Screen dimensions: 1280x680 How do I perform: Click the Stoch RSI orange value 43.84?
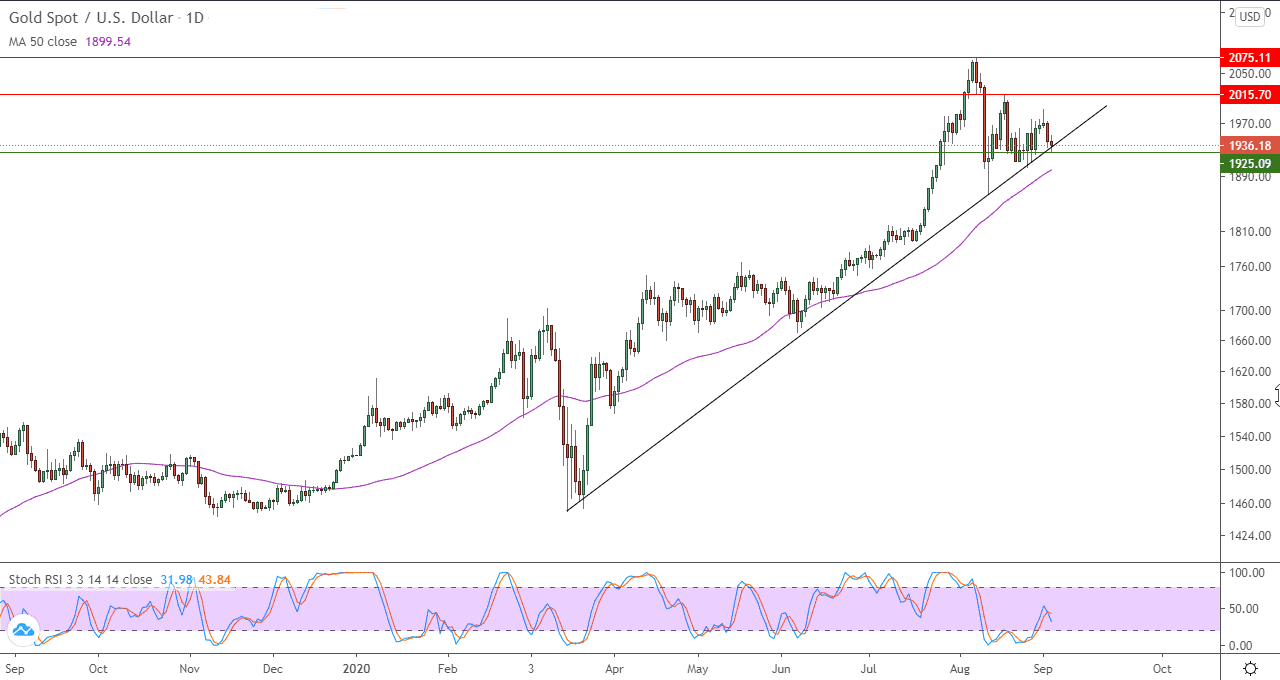click(214, 580)
